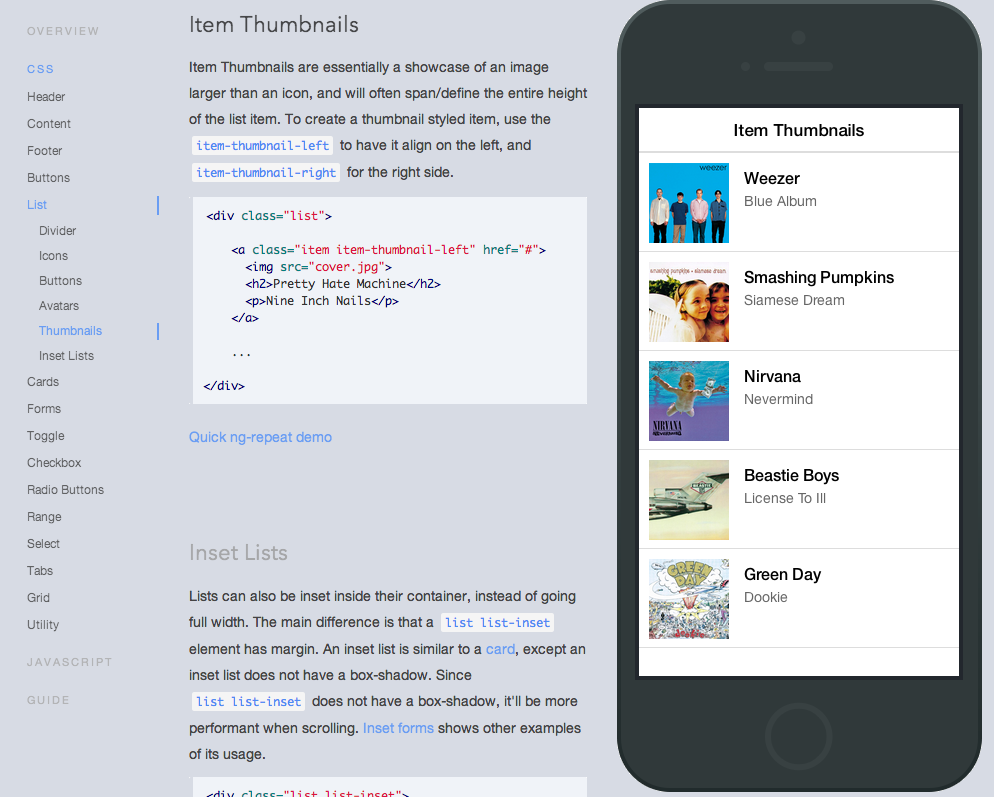Select the Divider sub-item under List

click(x=57, y=230)
